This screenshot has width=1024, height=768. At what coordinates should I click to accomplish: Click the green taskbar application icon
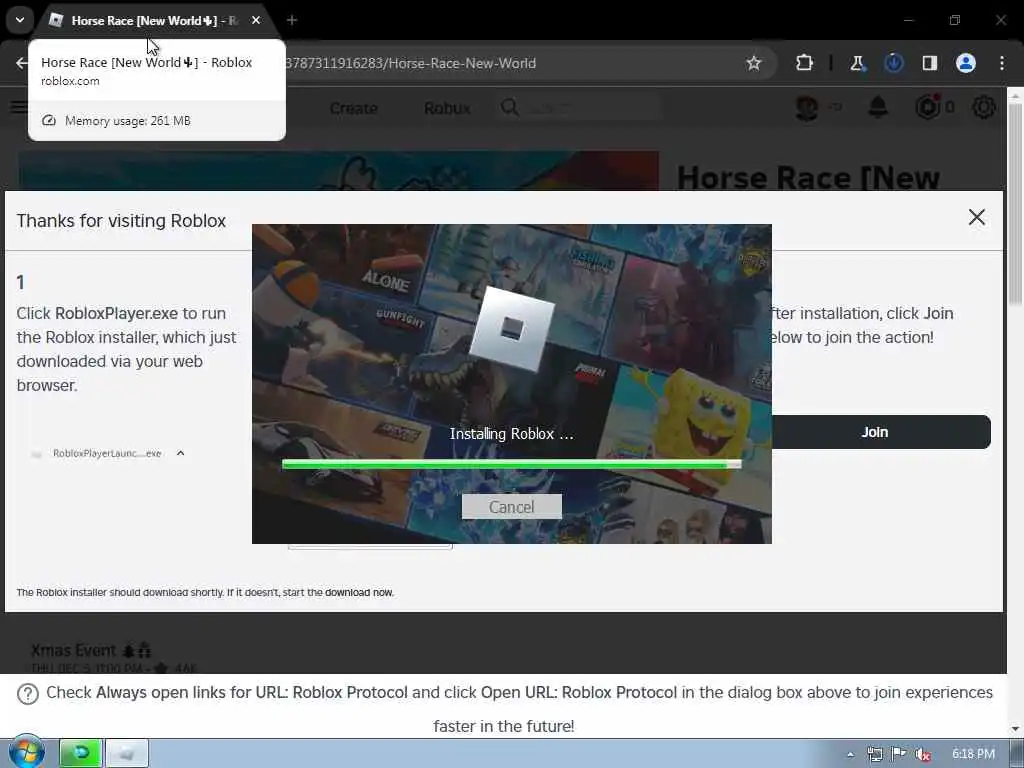point(81,754)
